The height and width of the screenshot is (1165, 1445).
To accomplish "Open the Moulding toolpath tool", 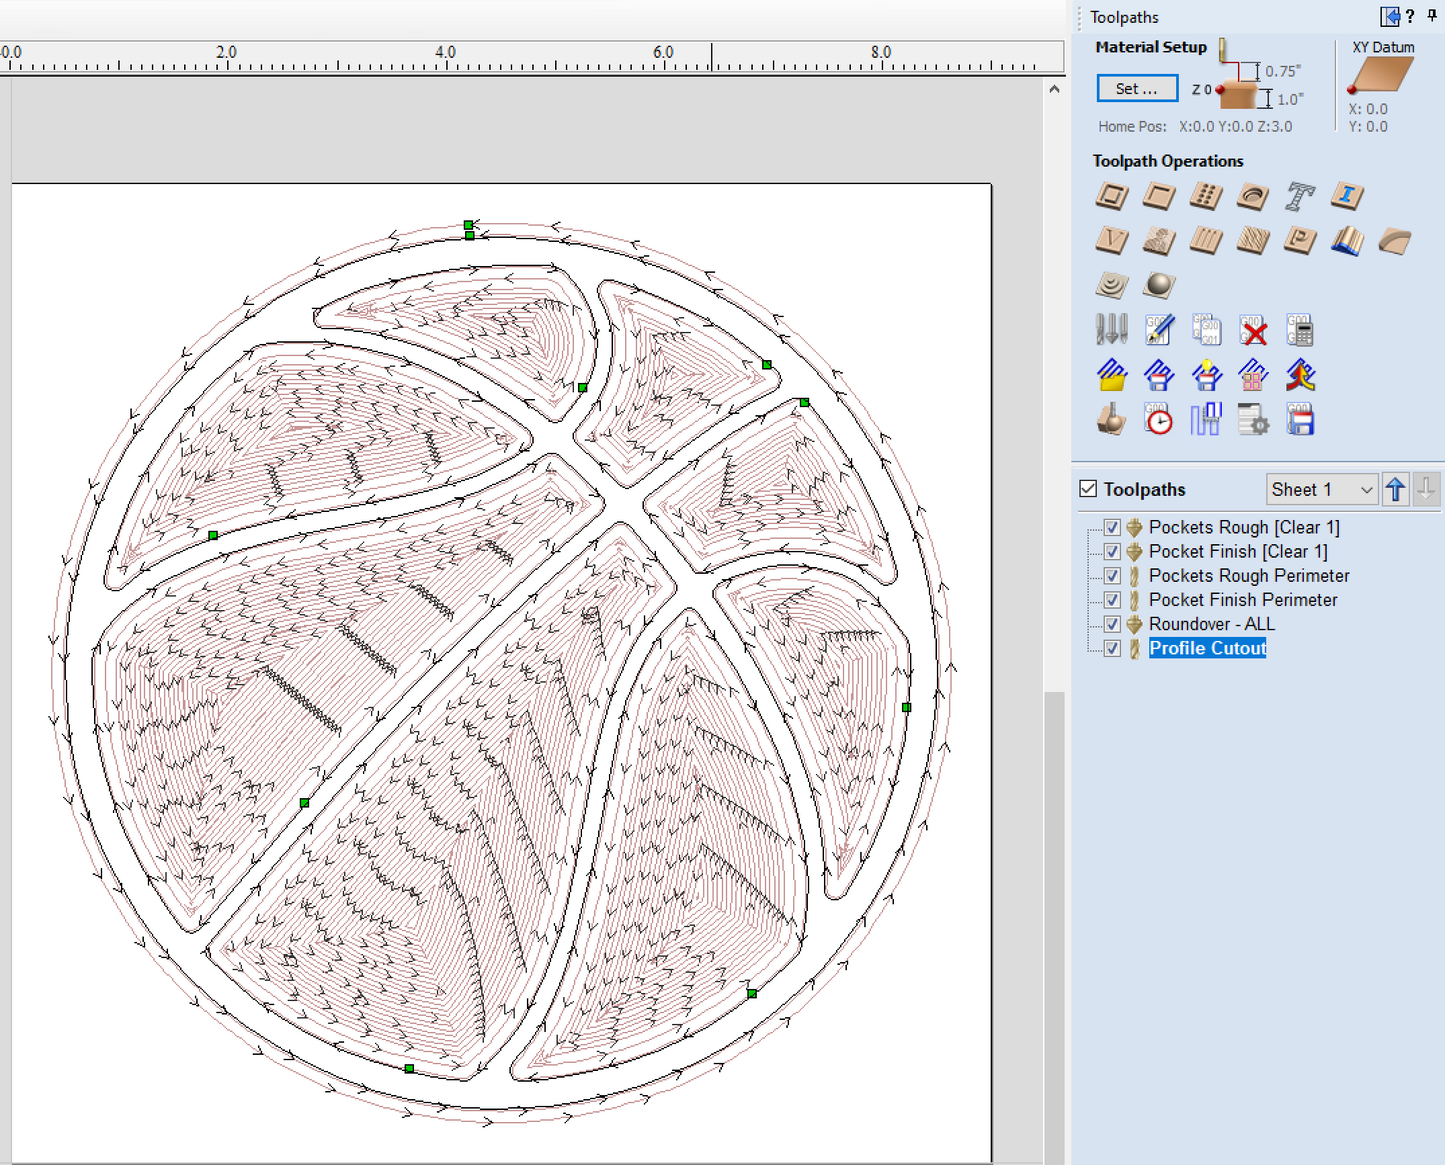I will (1346, 241).
